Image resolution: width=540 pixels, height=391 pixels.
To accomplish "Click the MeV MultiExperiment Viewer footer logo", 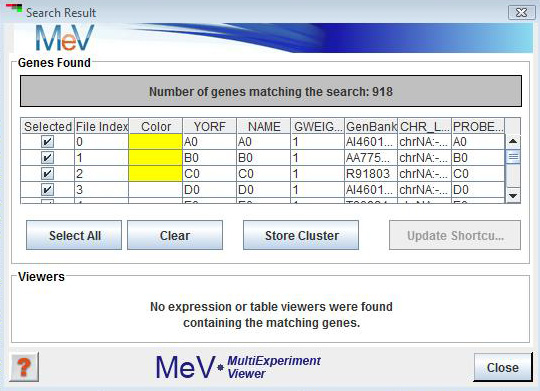I will pyautogui.click(x=238, y=367).
